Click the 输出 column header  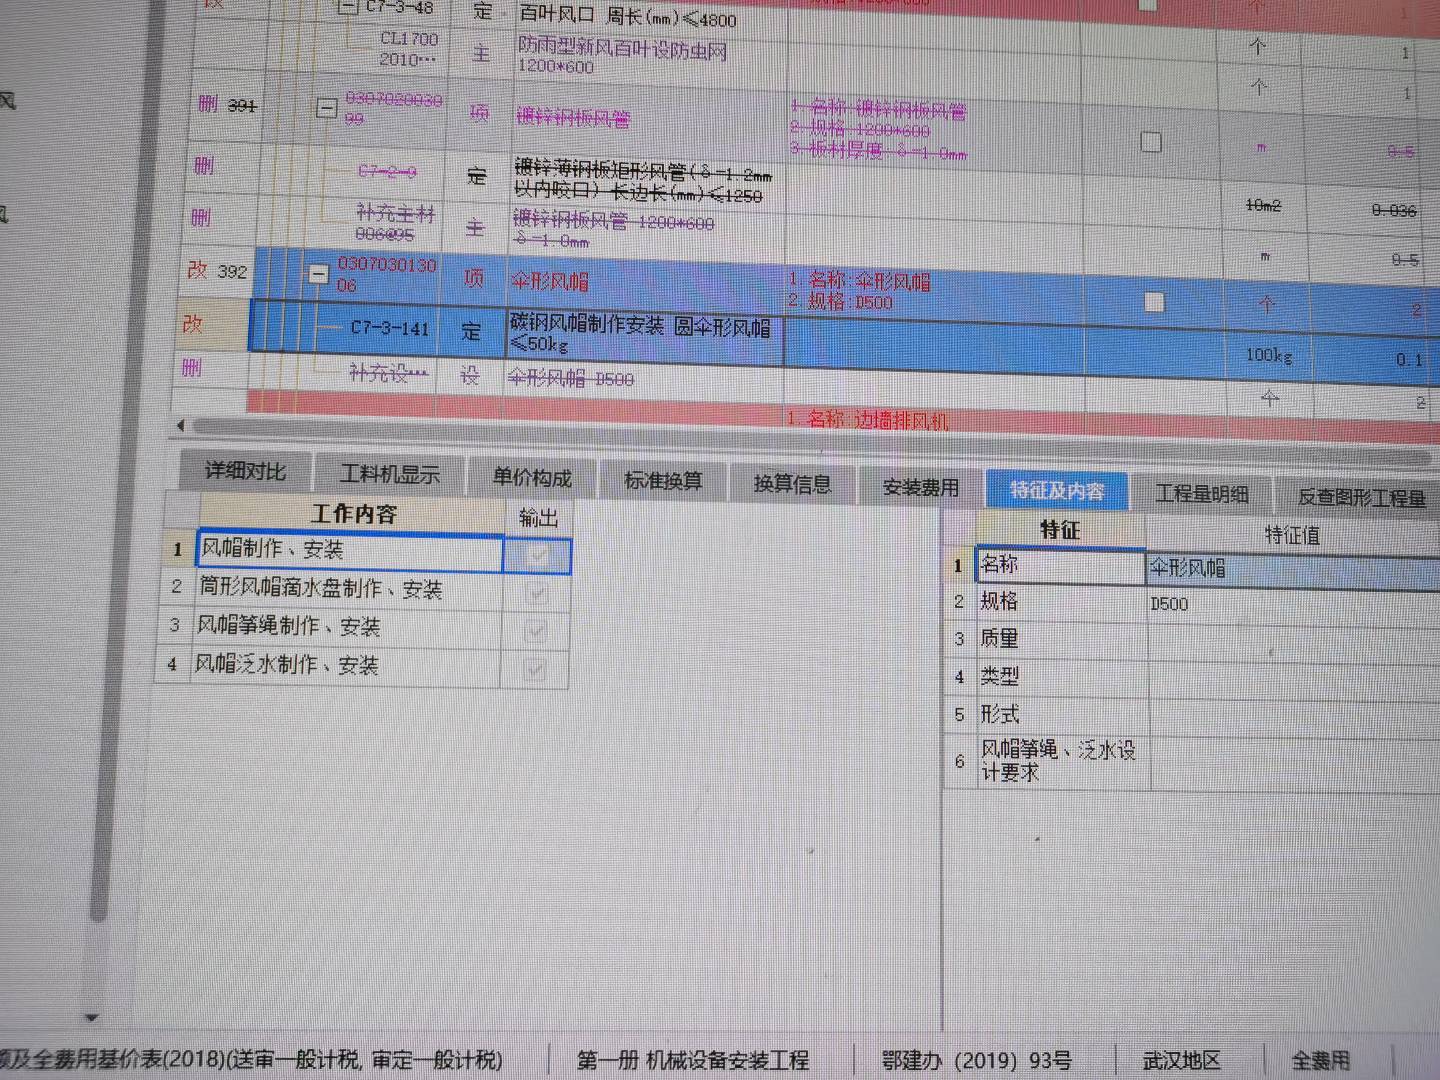[x=538, y=517]
